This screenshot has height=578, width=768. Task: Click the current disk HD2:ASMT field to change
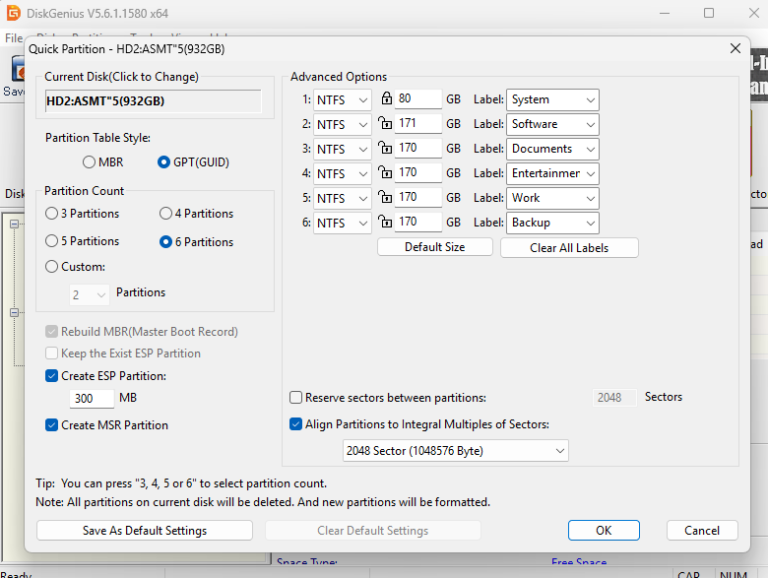pos(153,101)
